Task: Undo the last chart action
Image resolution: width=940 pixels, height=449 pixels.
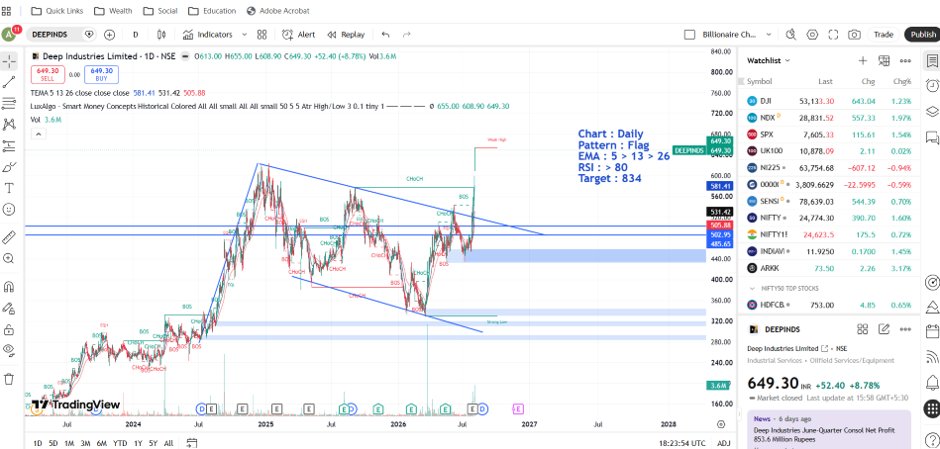Action: coord(385,34)
